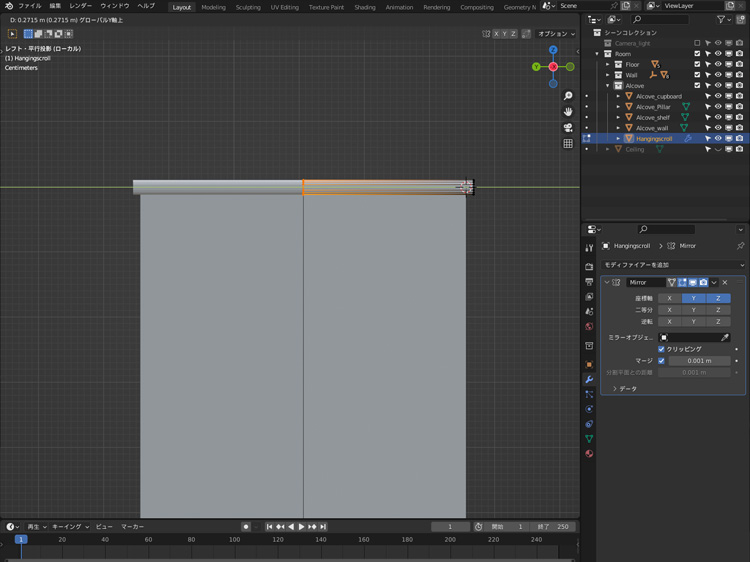Screen dimensions: 750x562
Task: Expand the データ section in Mirror modifier
Action: coord(615,389)
